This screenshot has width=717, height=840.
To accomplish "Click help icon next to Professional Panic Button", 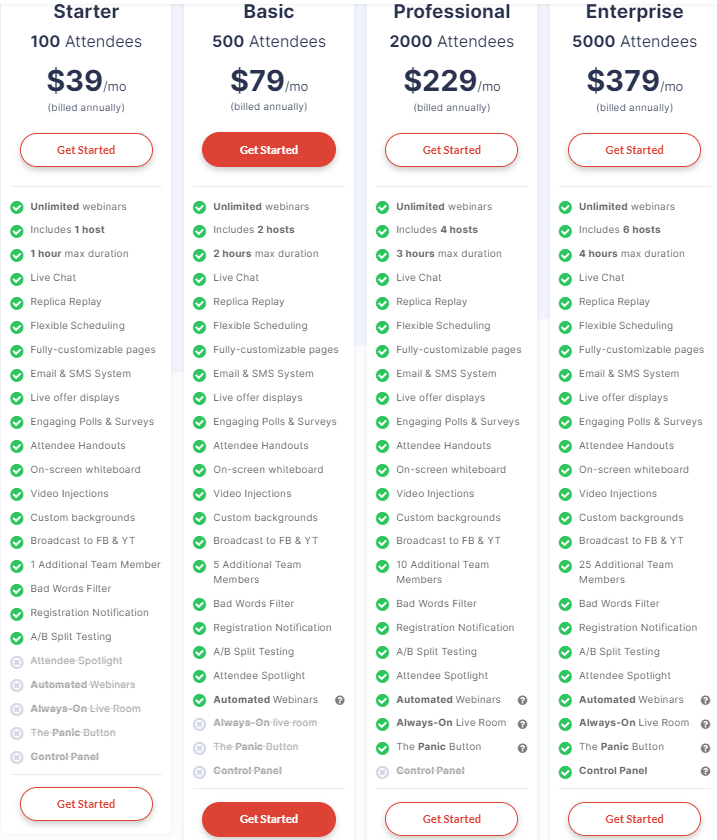I will click(x=522, y=748).
